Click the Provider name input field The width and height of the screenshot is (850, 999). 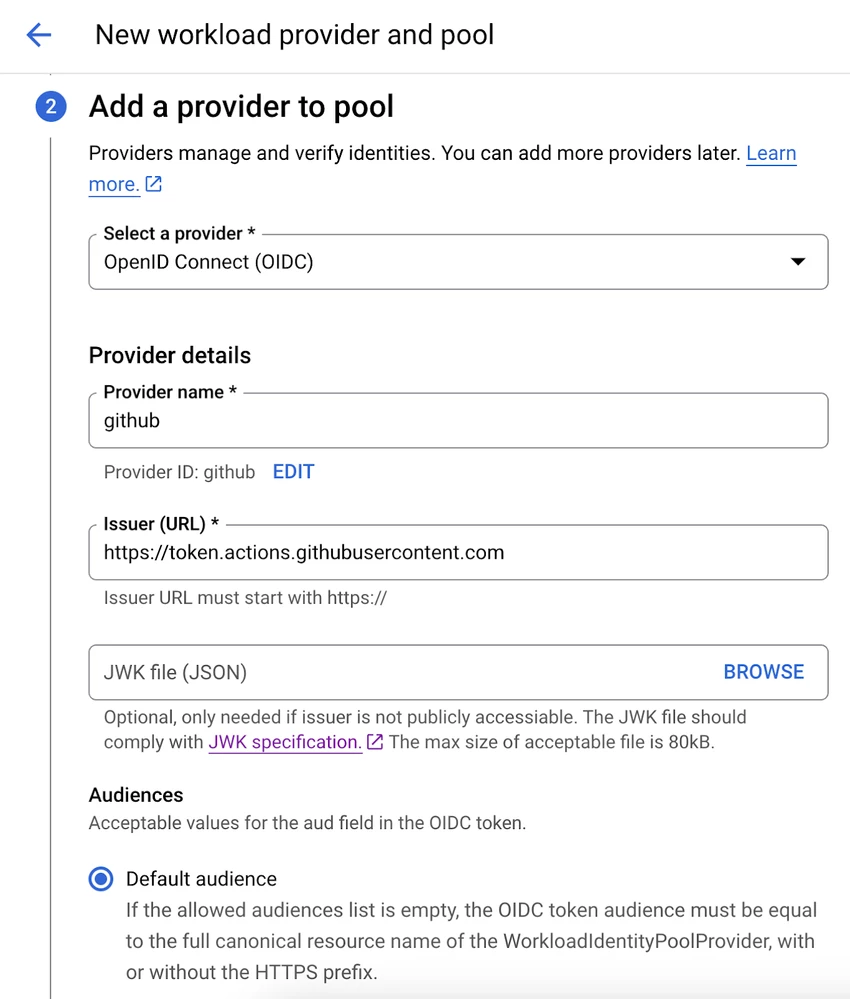point(458,421)
